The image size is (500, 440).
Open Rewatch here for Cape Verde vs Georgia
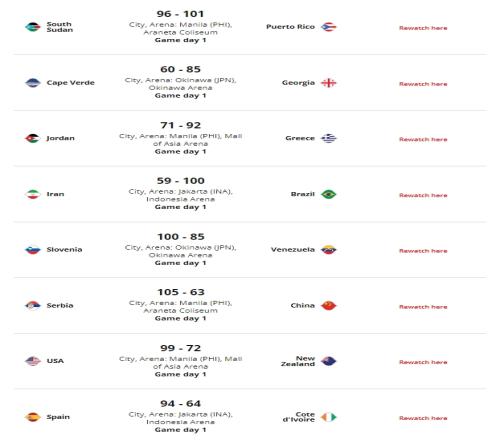point(423,84)
